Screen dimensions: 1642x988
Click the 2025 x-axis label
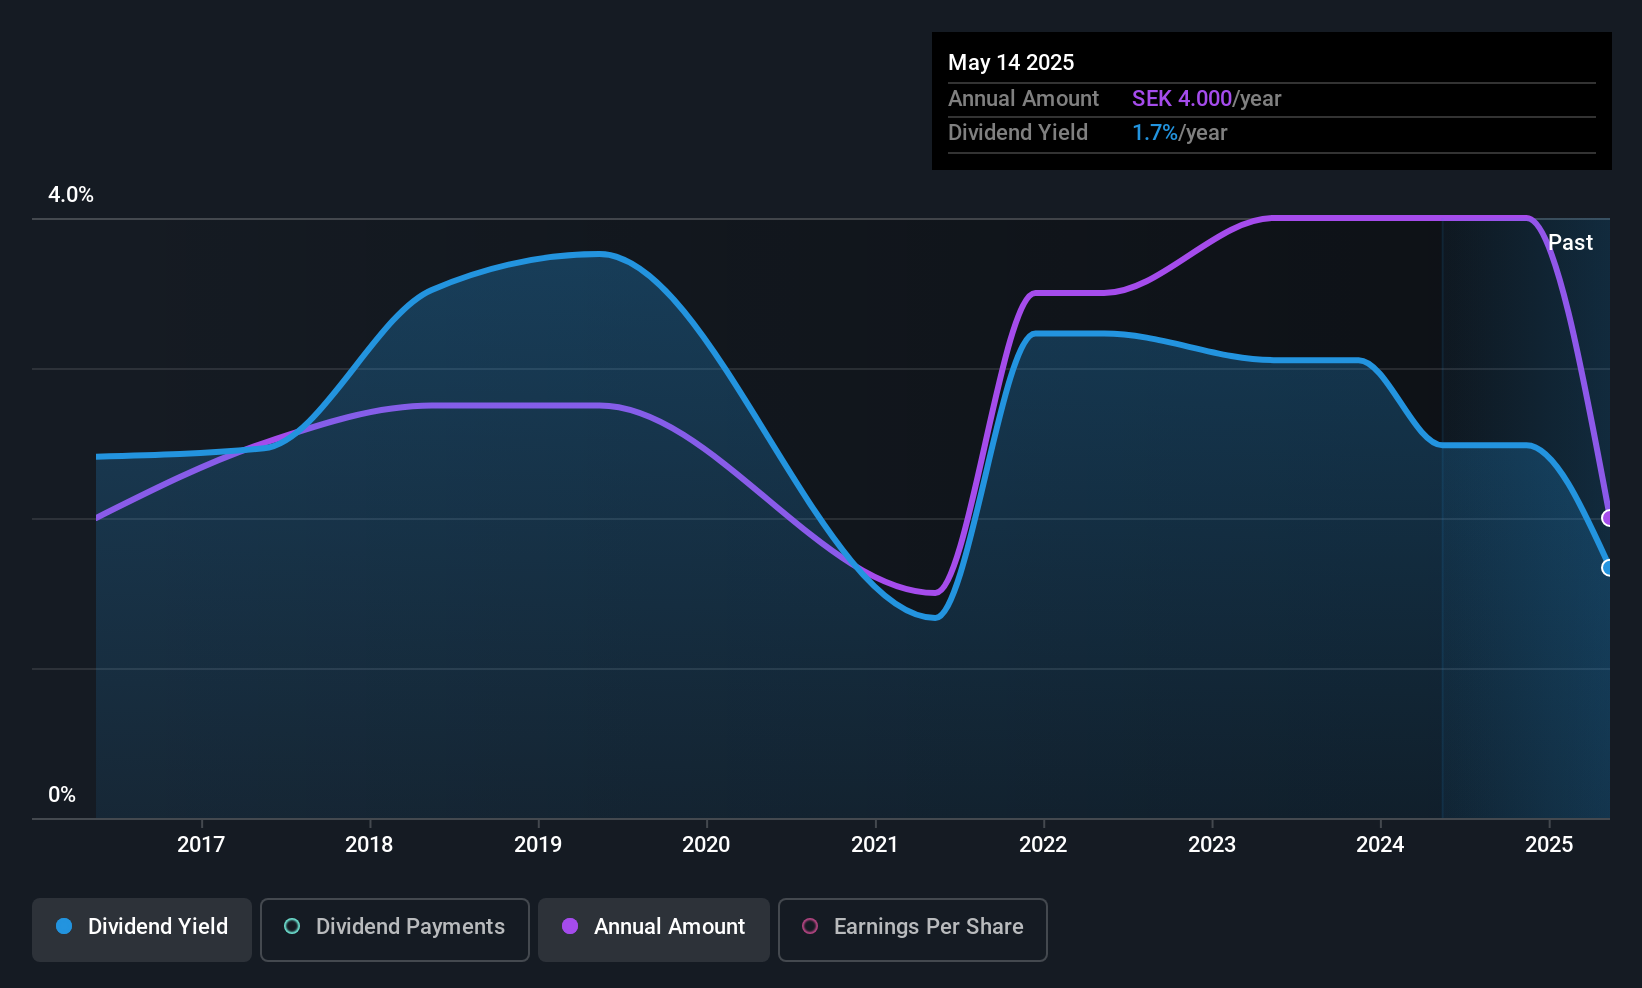1549,845
